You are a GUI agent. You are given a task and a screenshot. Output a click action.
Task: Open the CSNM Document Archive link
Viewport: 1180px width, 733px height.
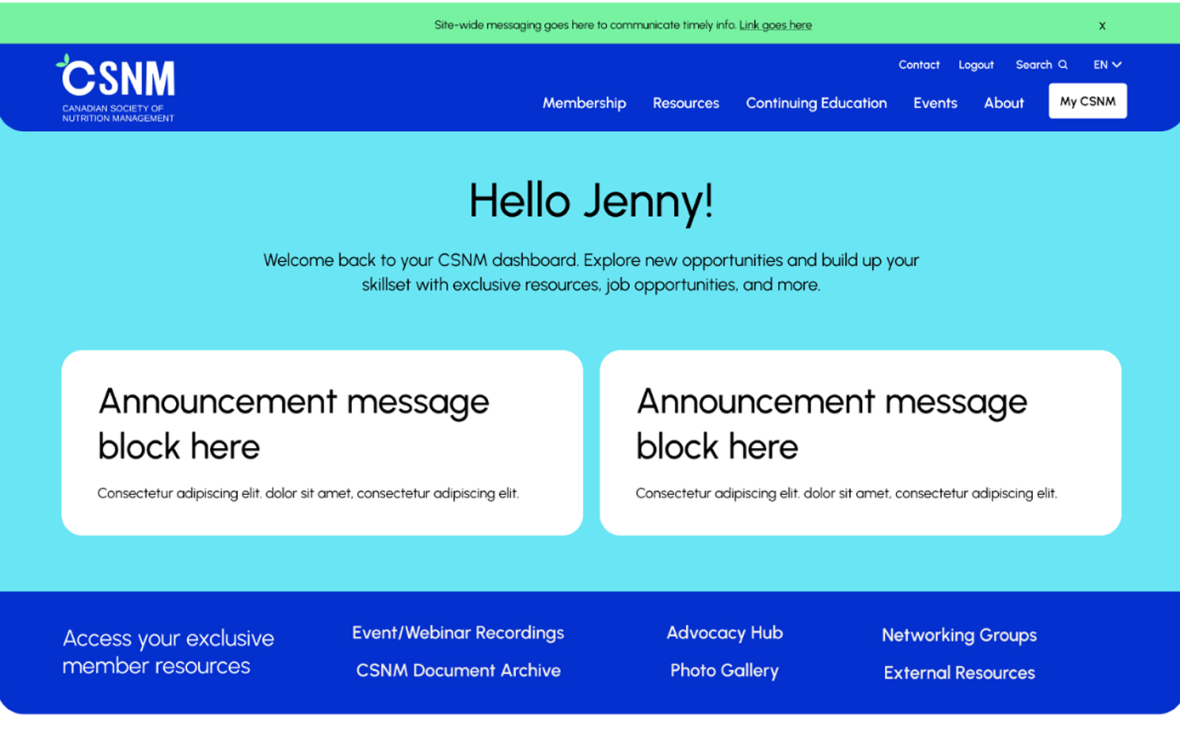(458, 671)
